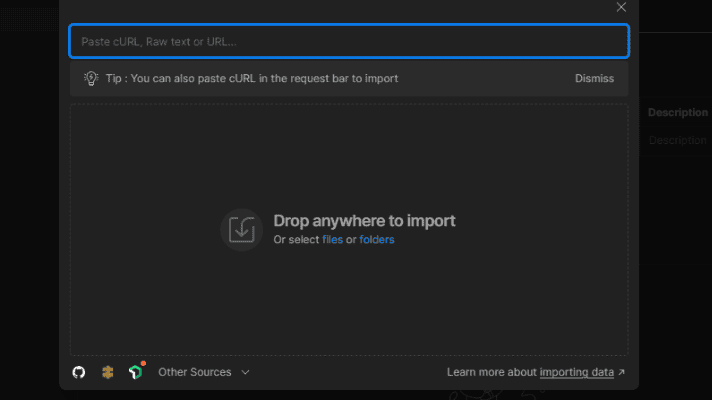Close the import dialog with the X
Screen dimensions: 712x400
(621, 7)
